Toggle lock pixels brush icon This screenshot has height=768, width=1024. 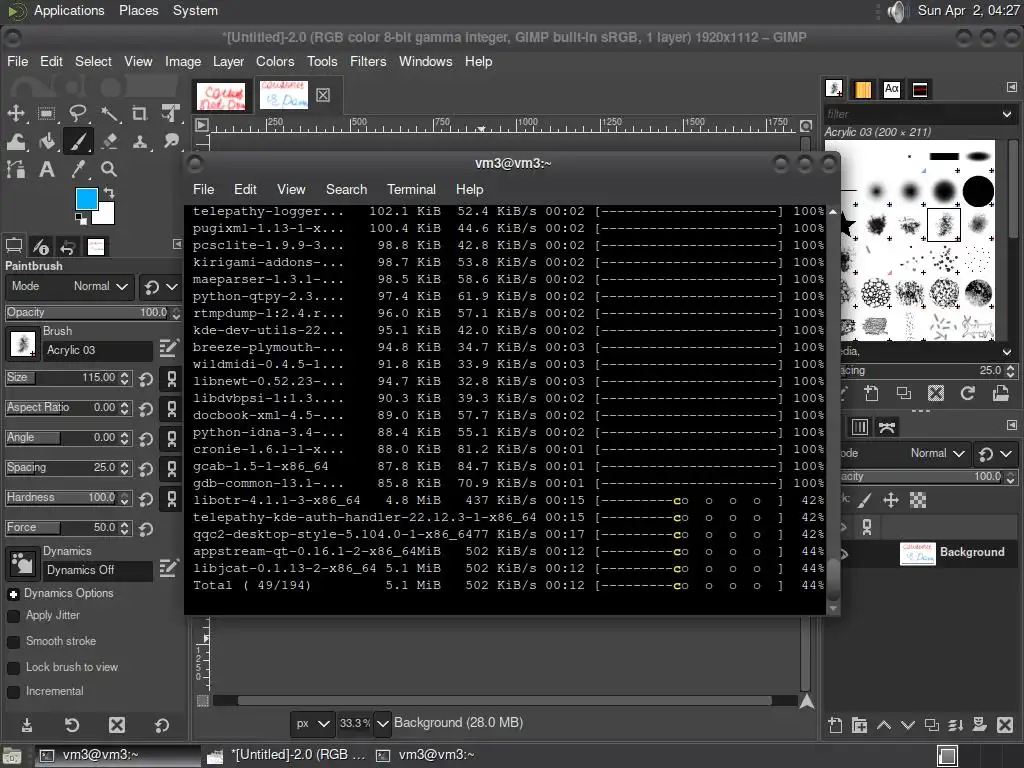tap(865, 501)
